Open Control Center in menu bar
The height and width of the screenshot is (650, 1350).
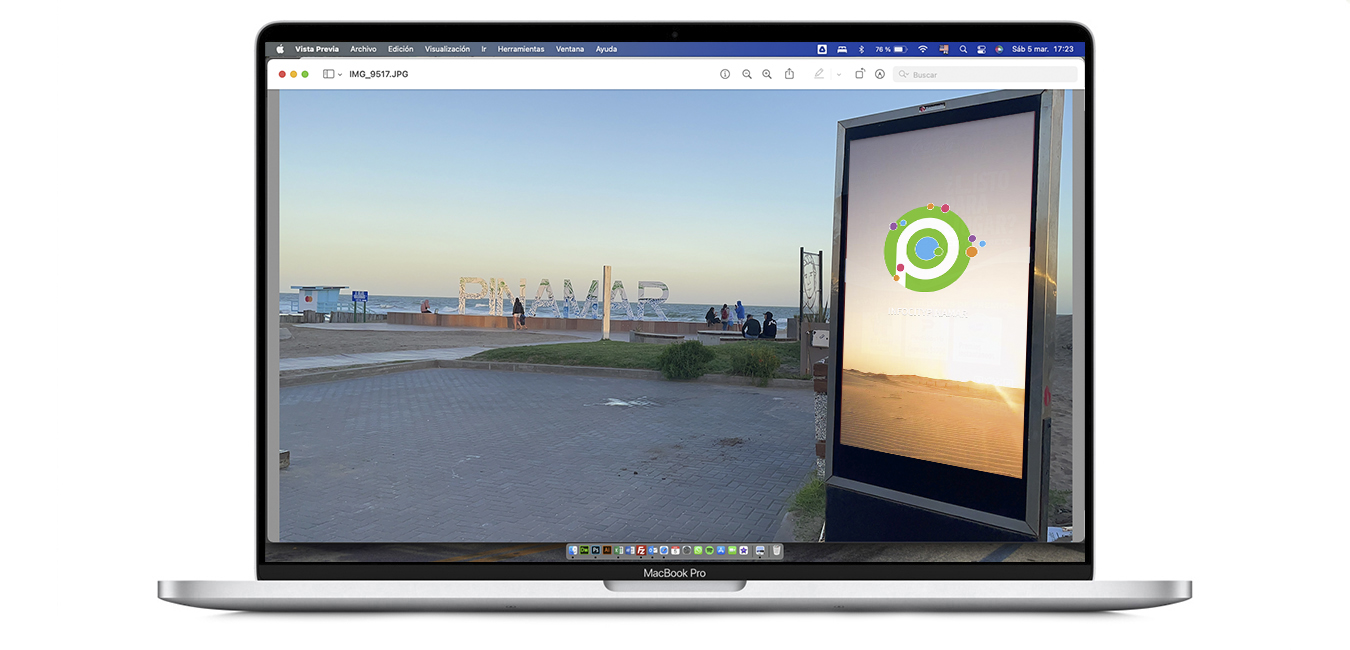click(981, 49)
